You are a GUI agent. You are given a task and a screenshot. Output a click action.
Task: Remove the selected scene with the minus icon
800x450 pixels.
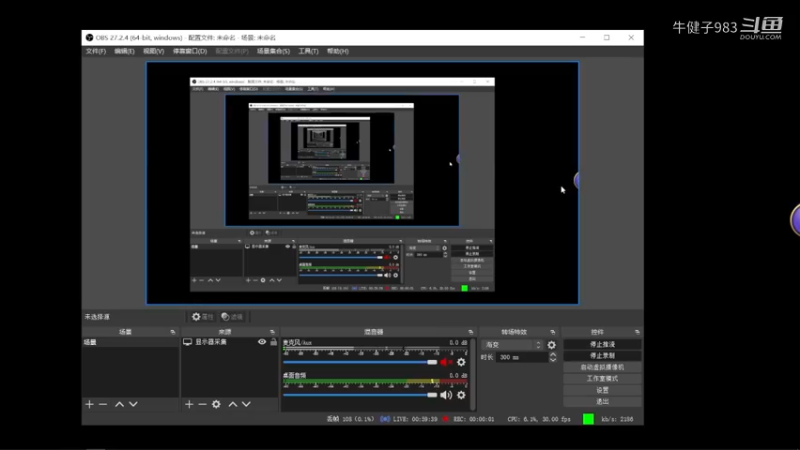(103, 404)
